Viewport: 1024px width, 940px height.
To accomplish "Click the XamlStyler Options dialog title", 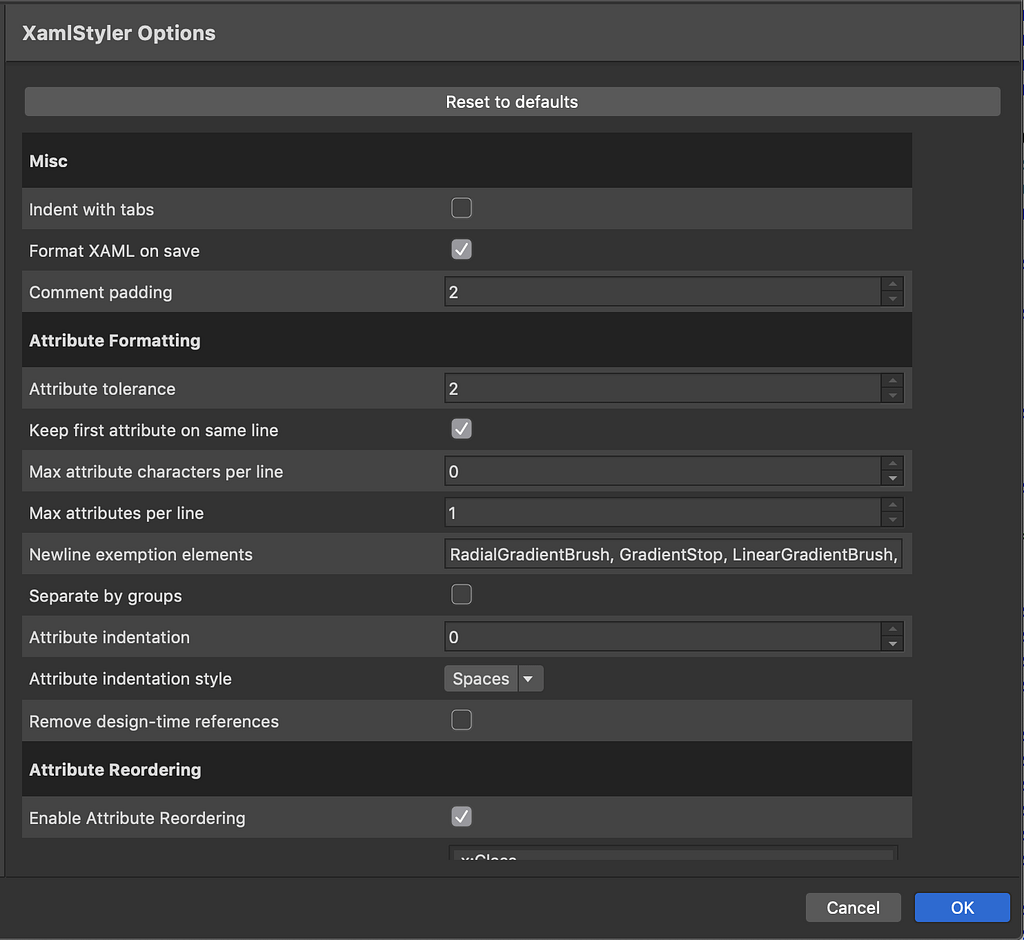I will point(119,33).
